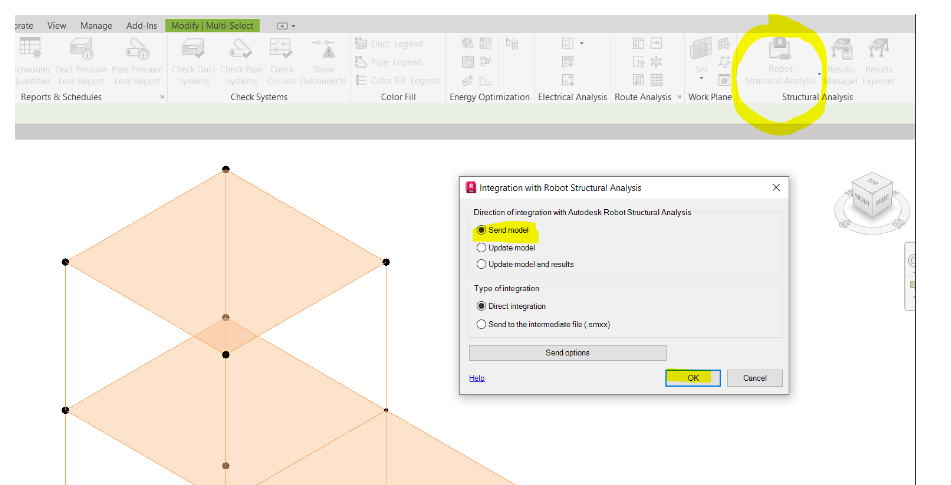The width and height of the screenshot is (951, 485).
Task: Click the Send options button
Action: click(568, 353)
